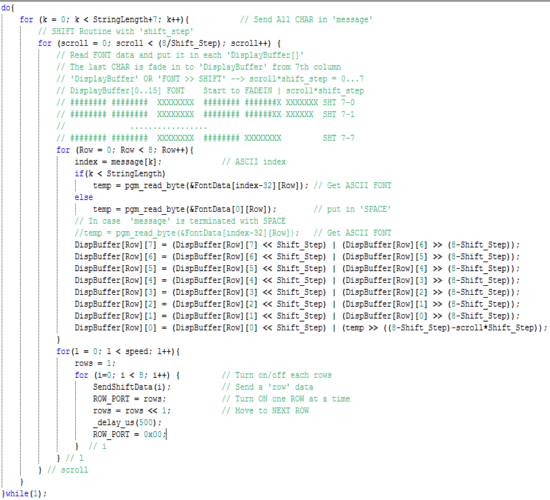550x500 pixels.
Task: Click line assigning 'DispBuffer[Row][3]'
Action: click(x=297, y=292)
